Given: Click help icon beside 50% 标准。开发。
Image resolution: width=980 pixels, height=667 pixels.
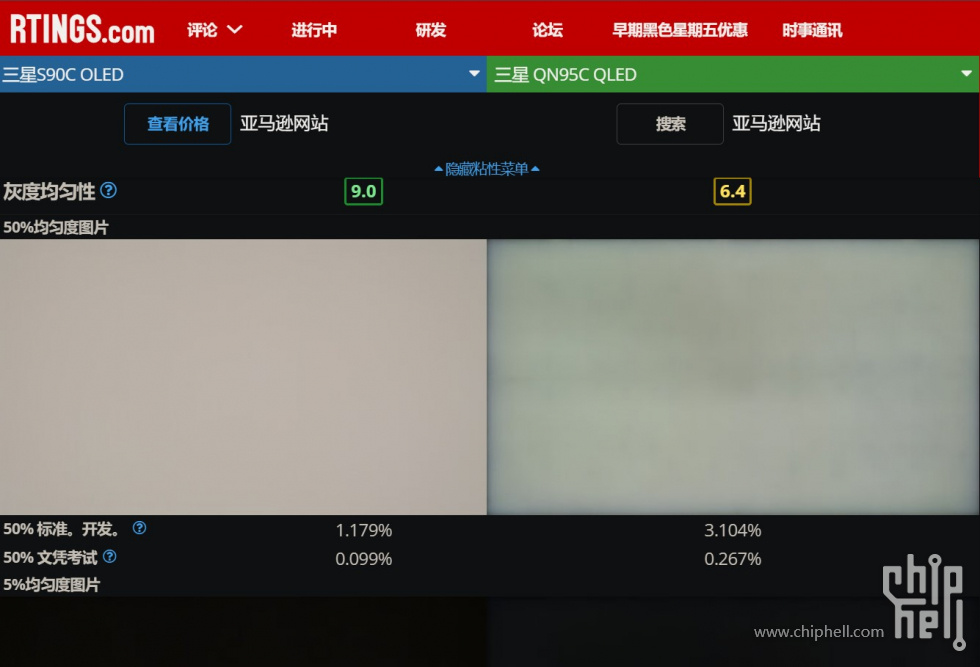Looking at the screenshot, I should [139, 528].
